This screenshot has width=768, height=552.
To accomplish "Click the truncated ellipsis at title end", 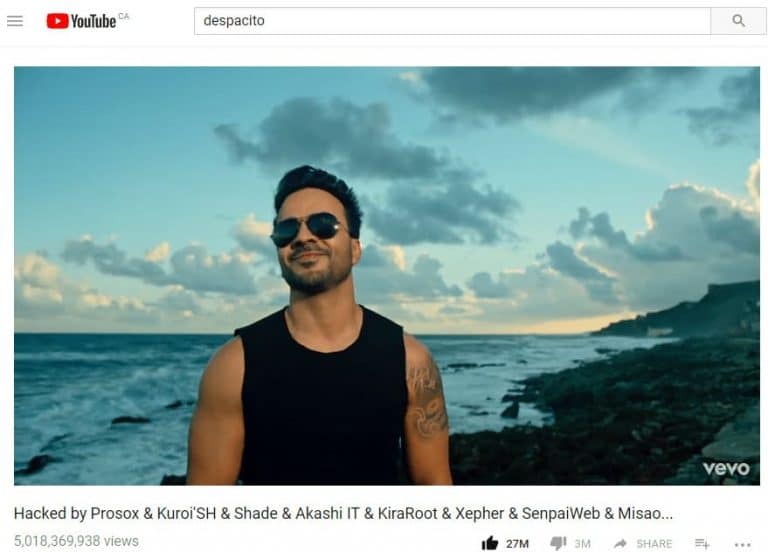I will (667, 514).
